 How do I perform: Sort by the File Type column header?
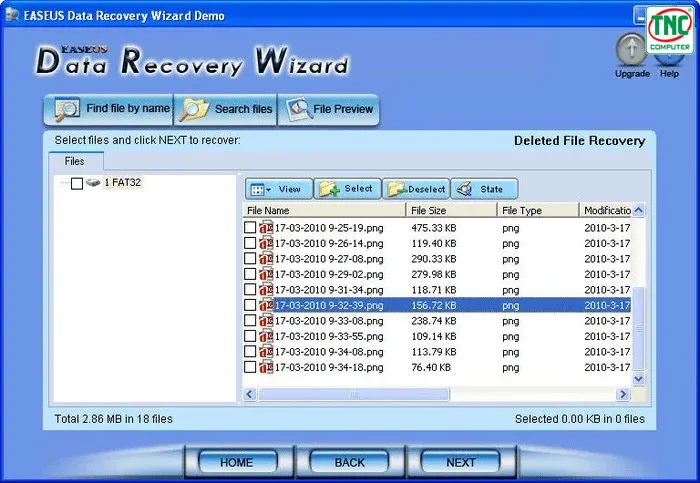click(x=538, y=210)
